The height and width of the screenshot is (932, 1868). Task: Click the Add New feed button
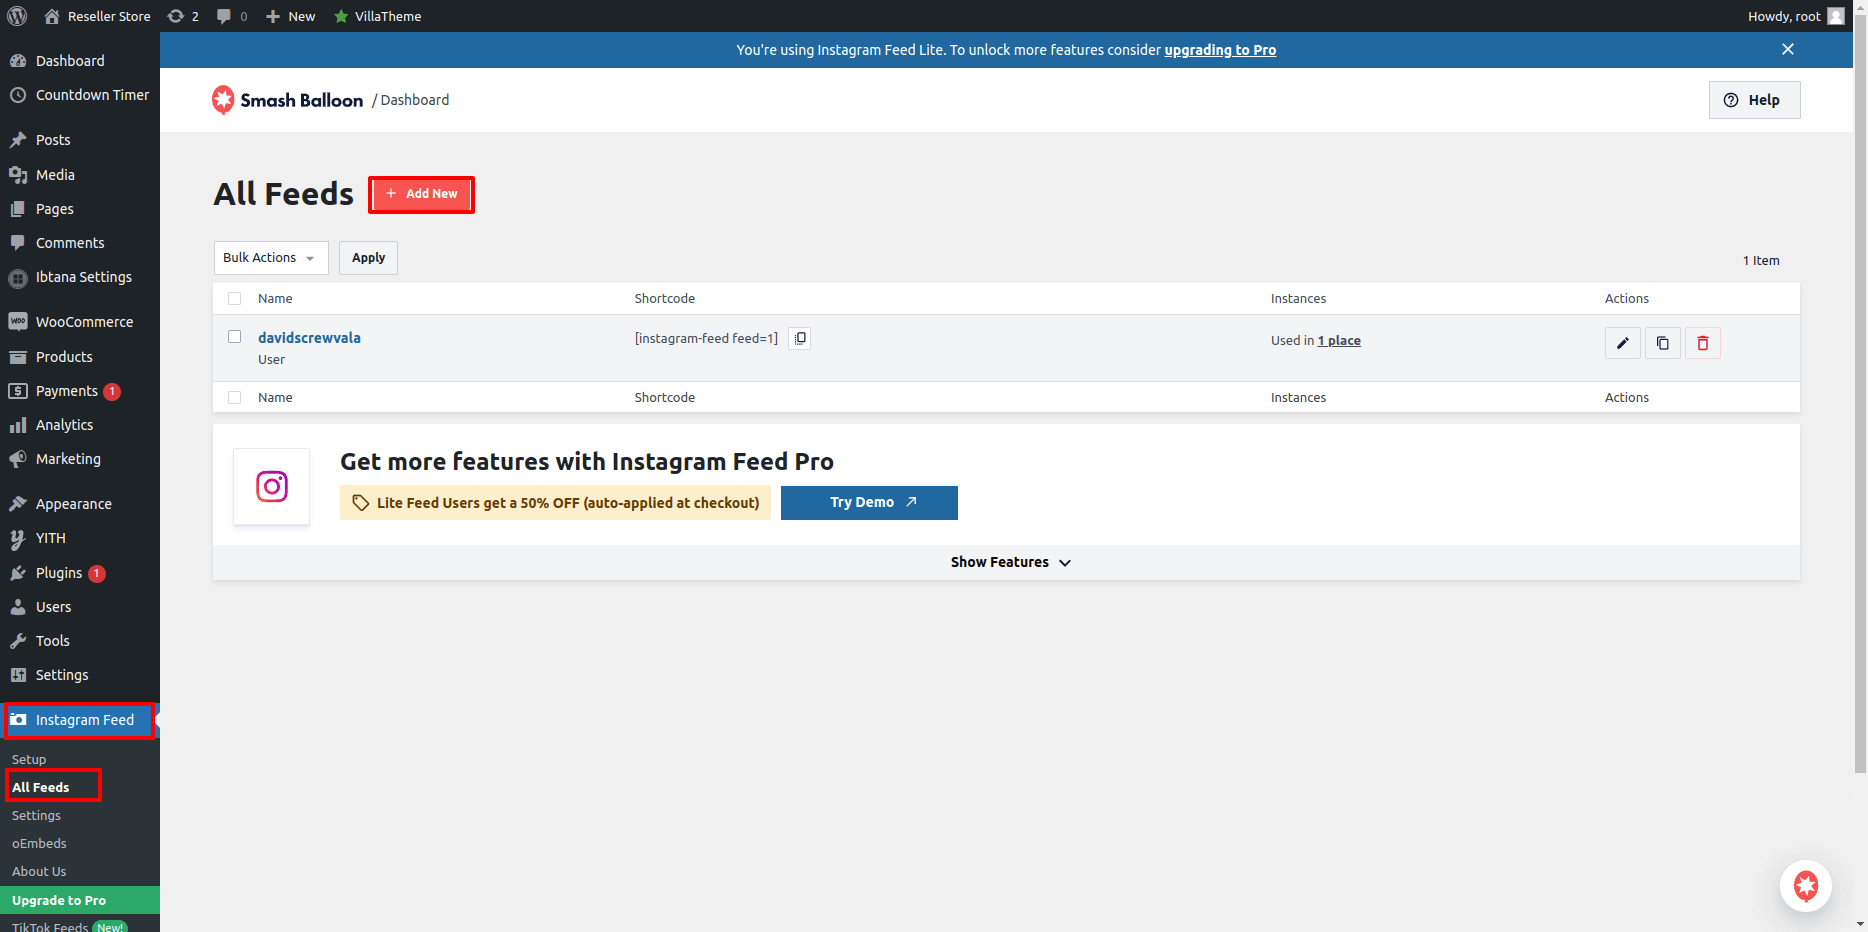(x=421, y=194)
